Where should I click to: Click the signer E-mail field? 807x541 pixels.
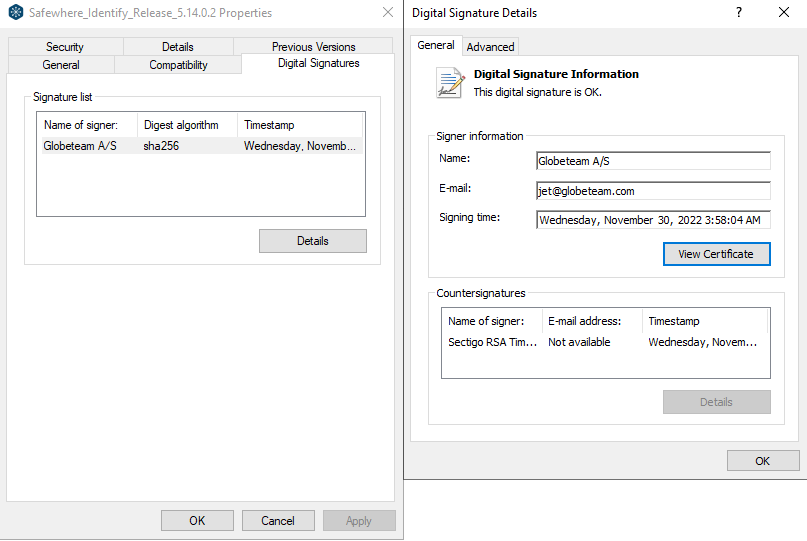pyautogui.click(x=653, y=191)
